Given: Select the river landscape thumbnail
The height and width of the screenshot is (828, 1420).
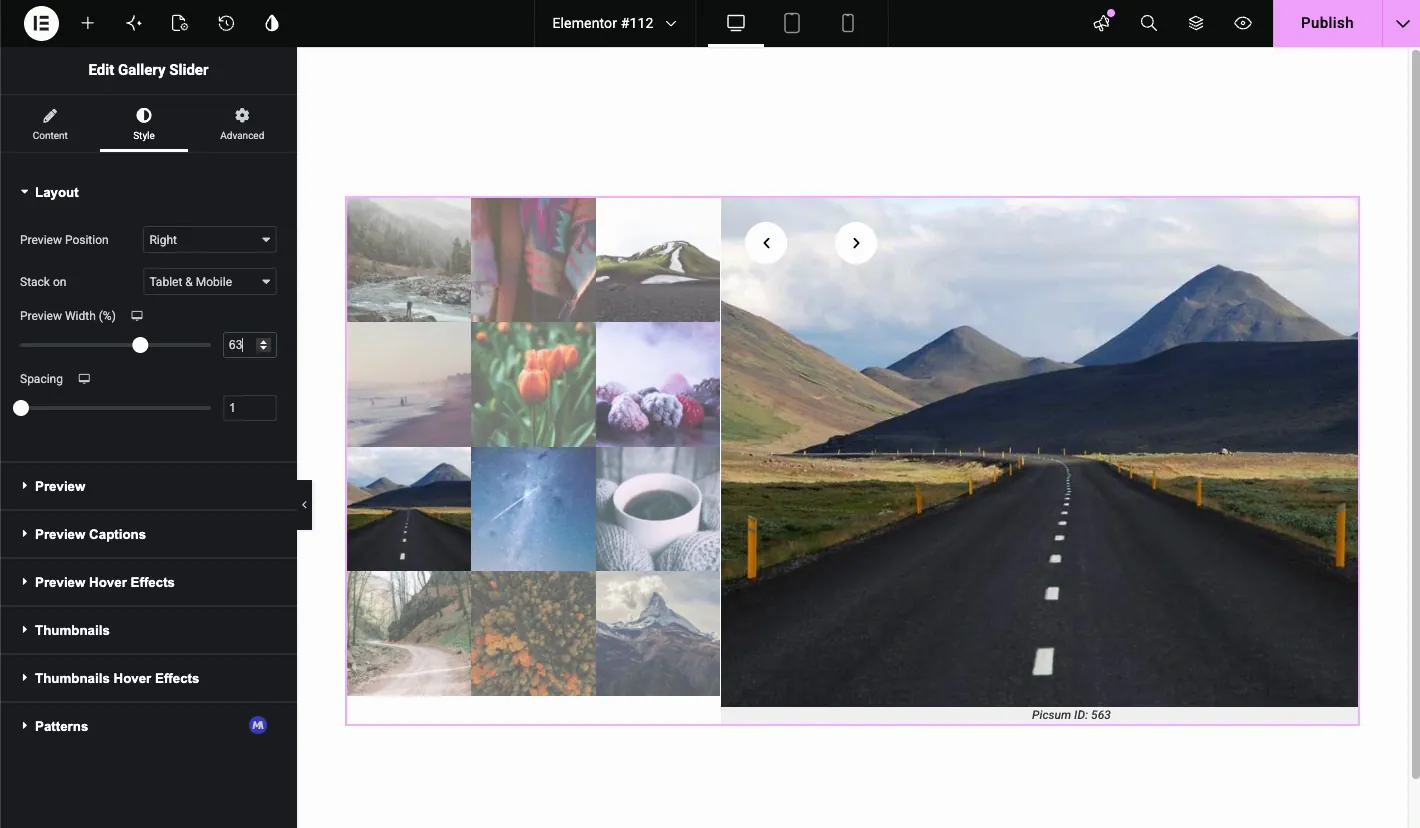Looking at the screenshot, I should (409, 260).
